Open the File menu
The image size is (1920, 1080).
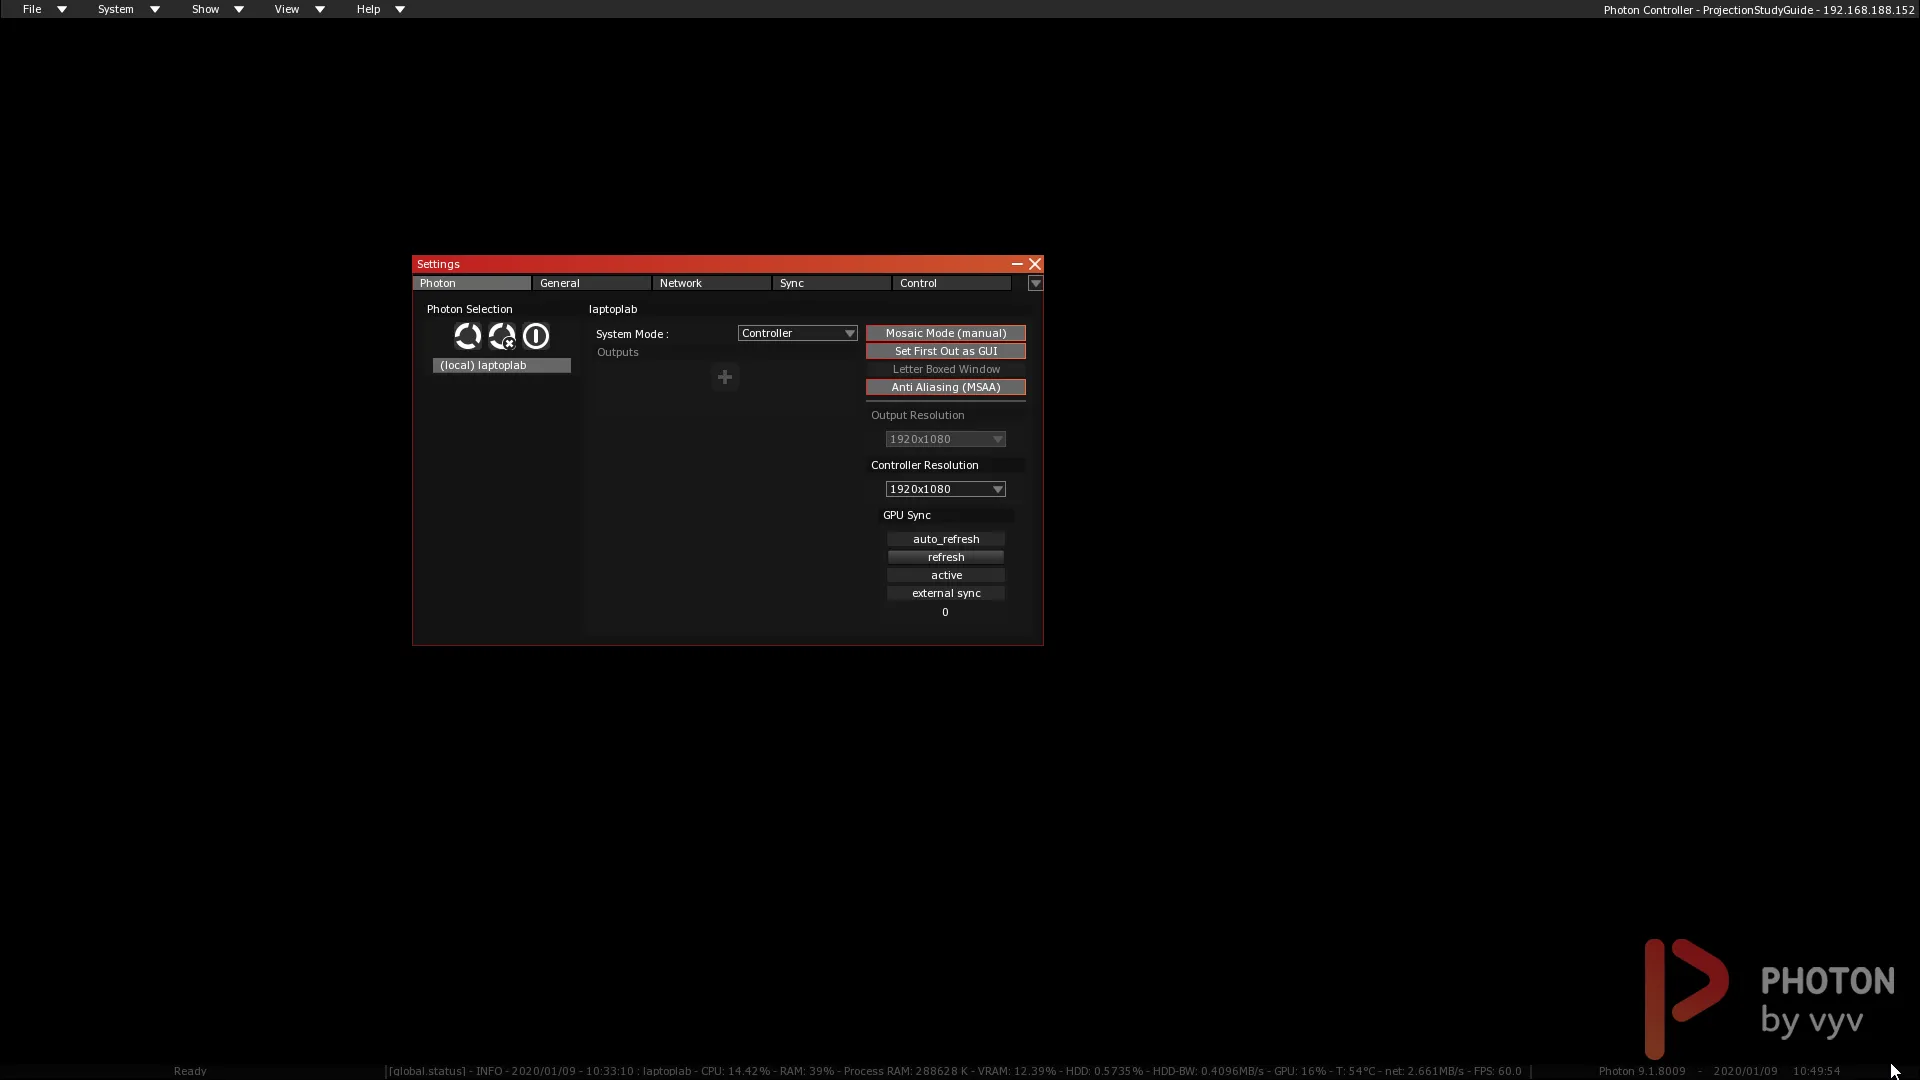44,9
